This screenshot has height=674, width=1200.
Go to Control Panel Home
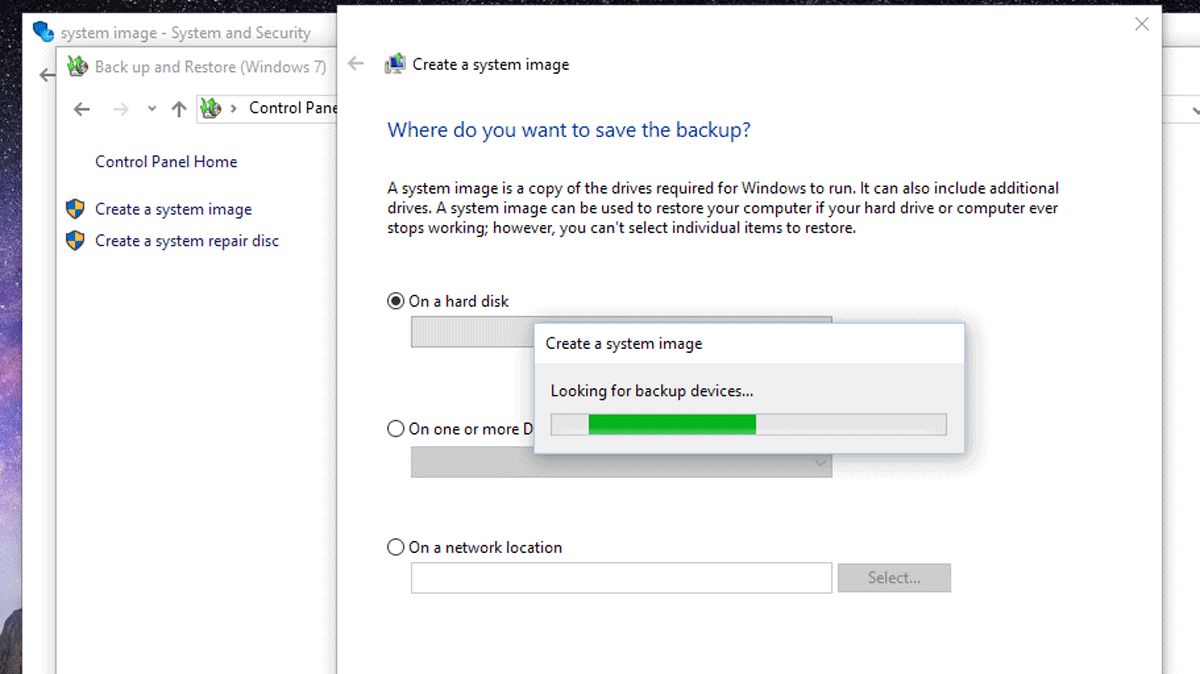click(x=166, y=161)
